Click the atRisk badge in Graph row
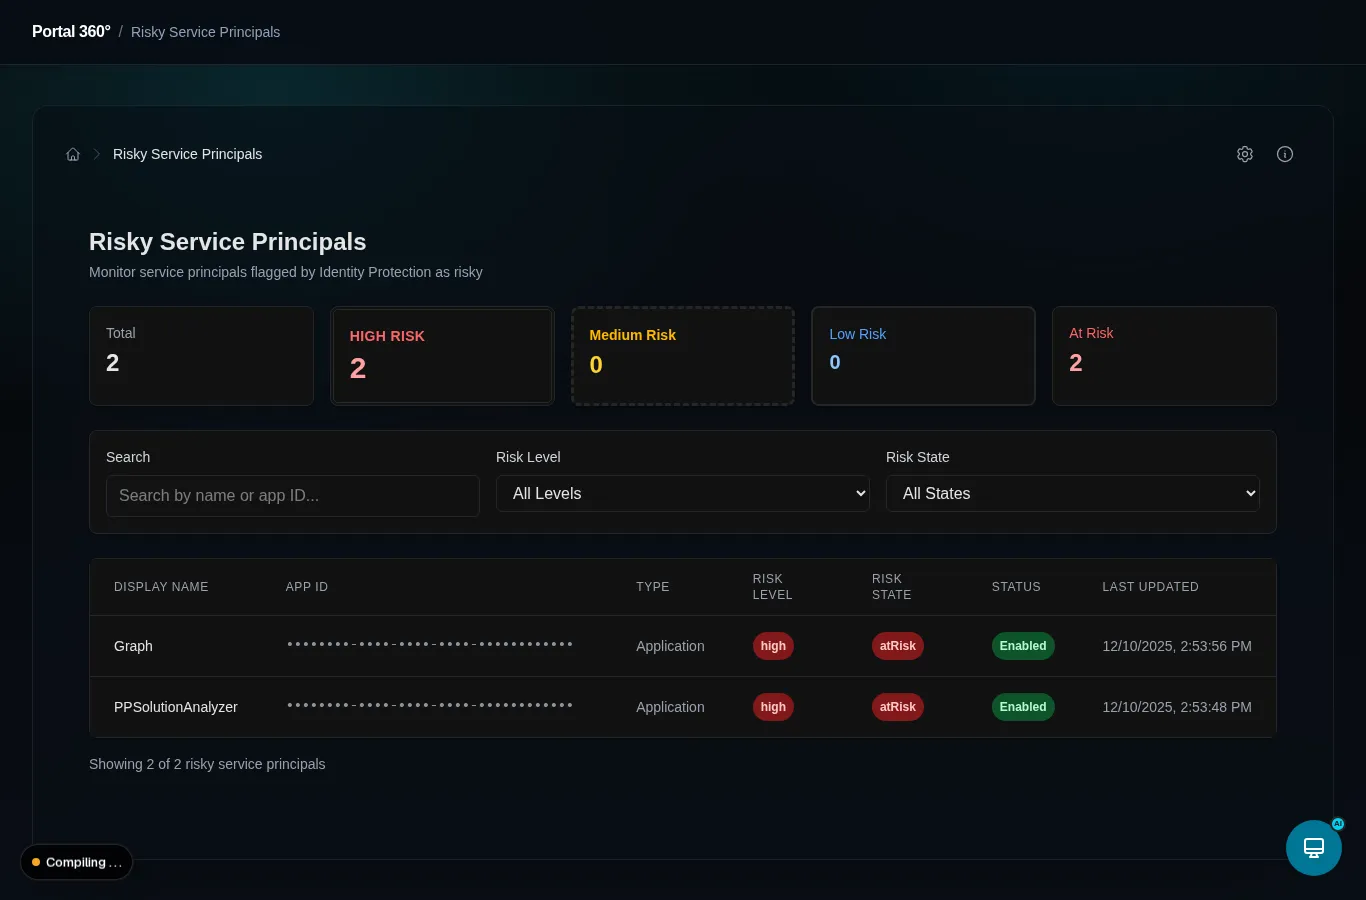Image resolution: width=1366 pixels, height=900 pixels. (898, 646)
